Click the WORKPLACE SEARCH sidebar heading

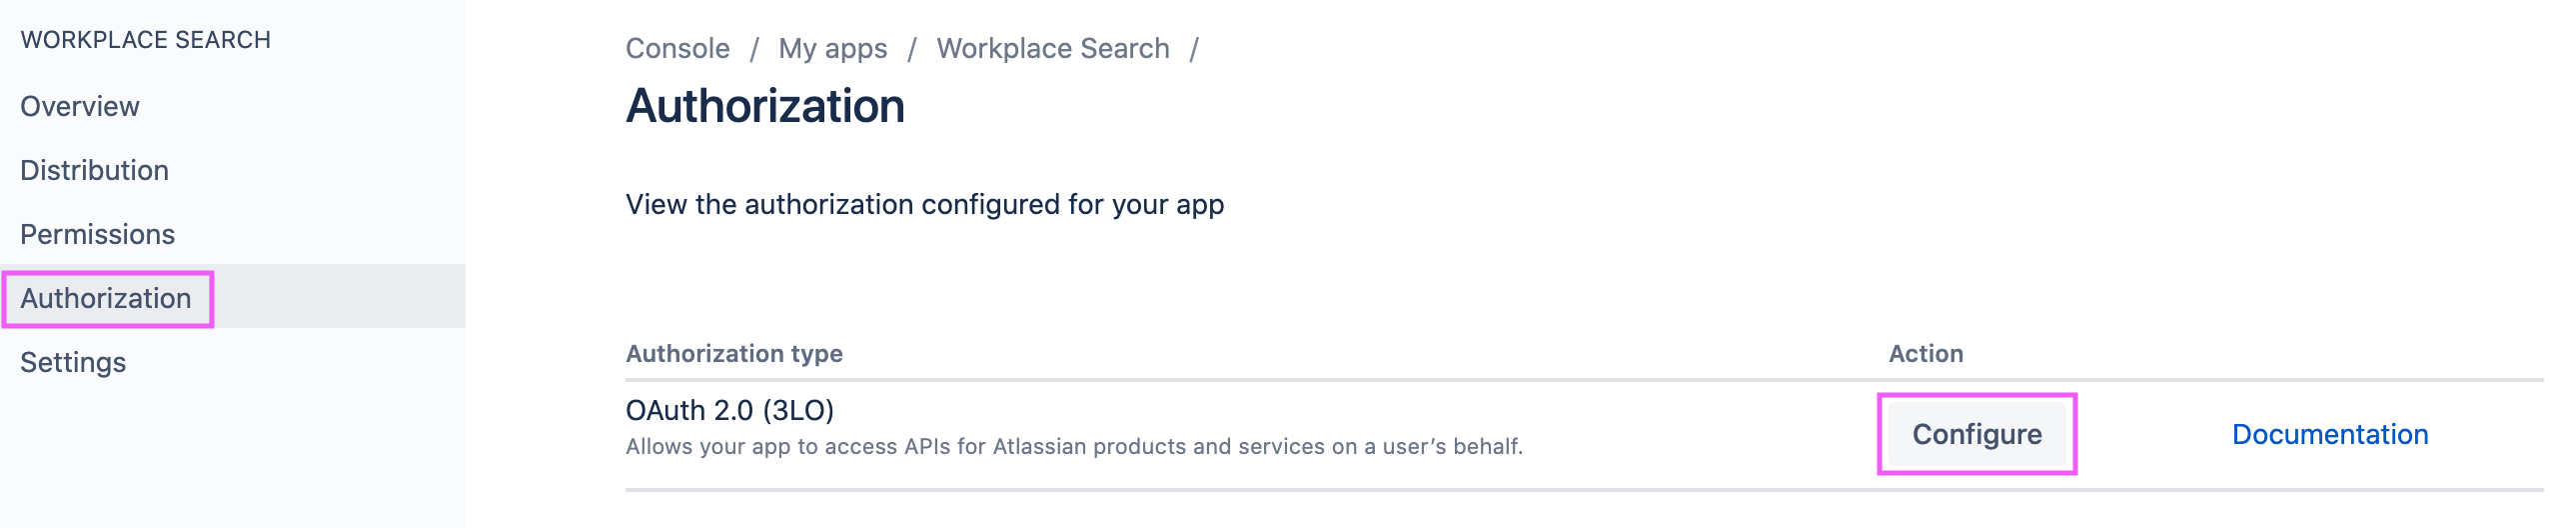[145, 40]
